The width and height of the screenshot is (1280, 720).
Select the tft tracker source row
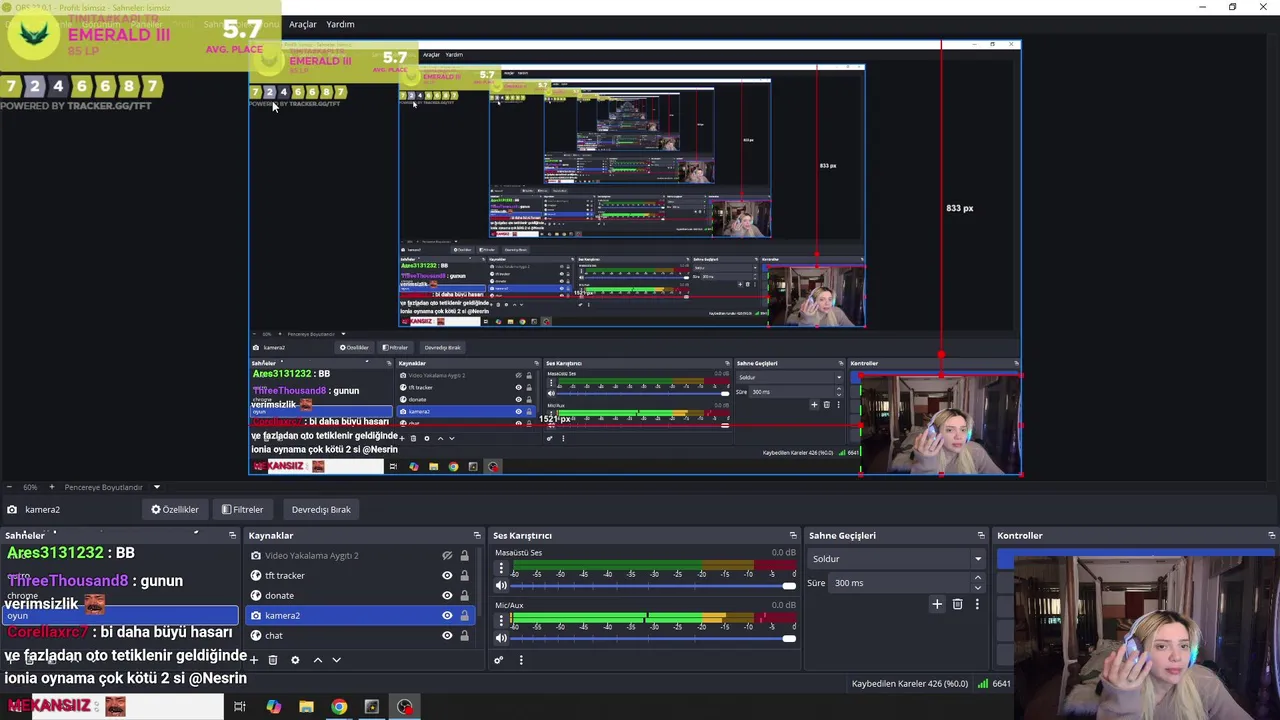click(x=359, y=576)
